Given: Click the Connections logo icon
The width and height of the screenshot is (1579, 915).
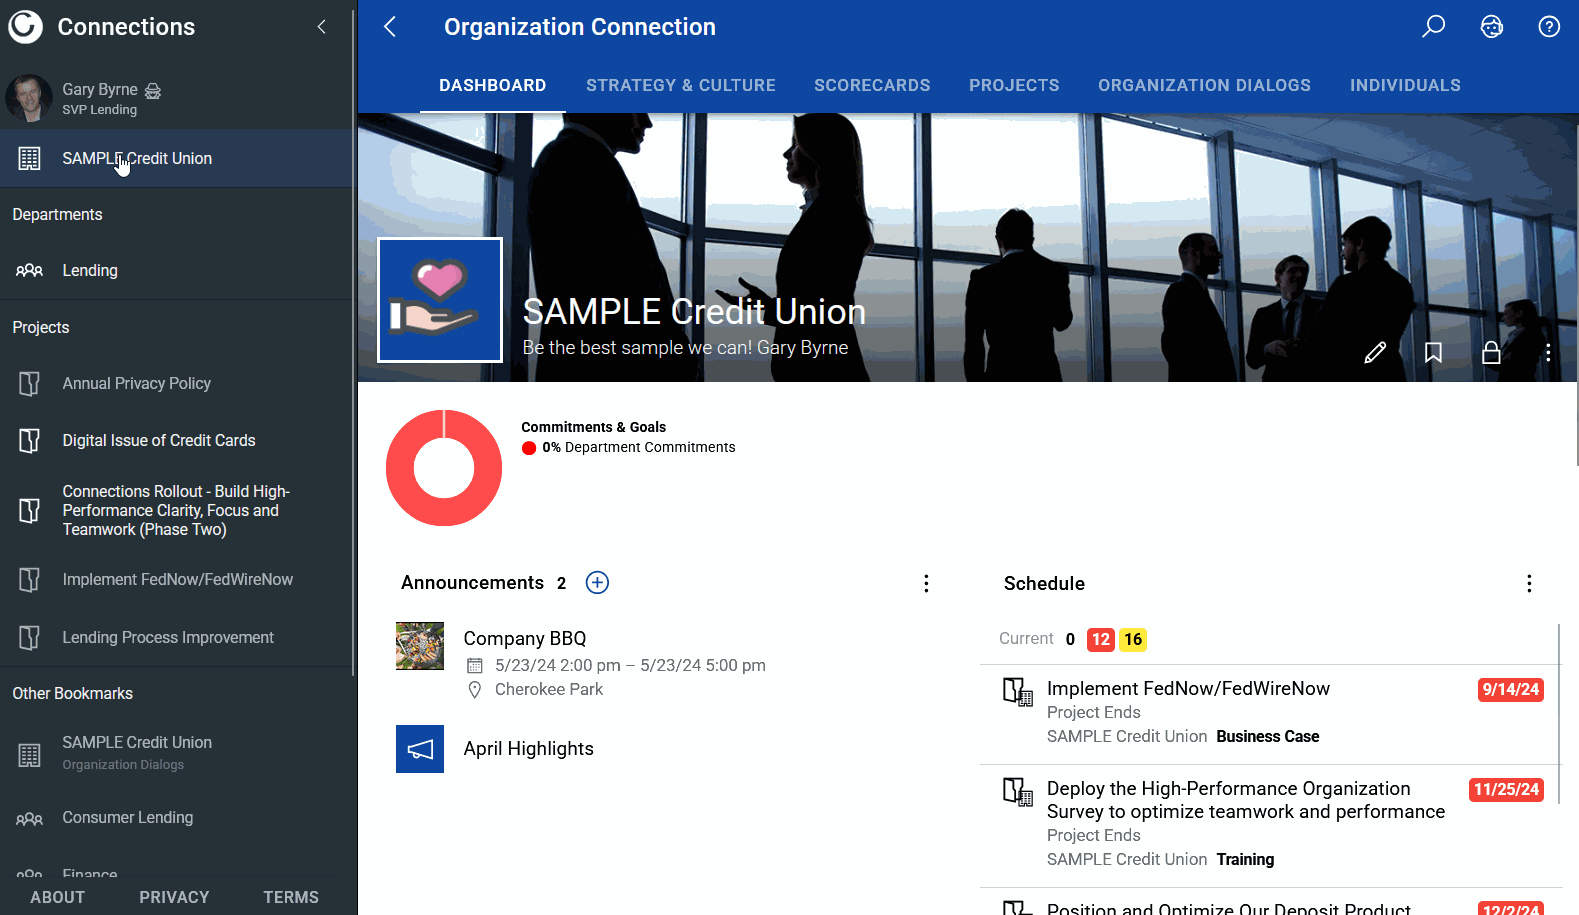Looking at the screenshot, I should [x=26, y=27].
